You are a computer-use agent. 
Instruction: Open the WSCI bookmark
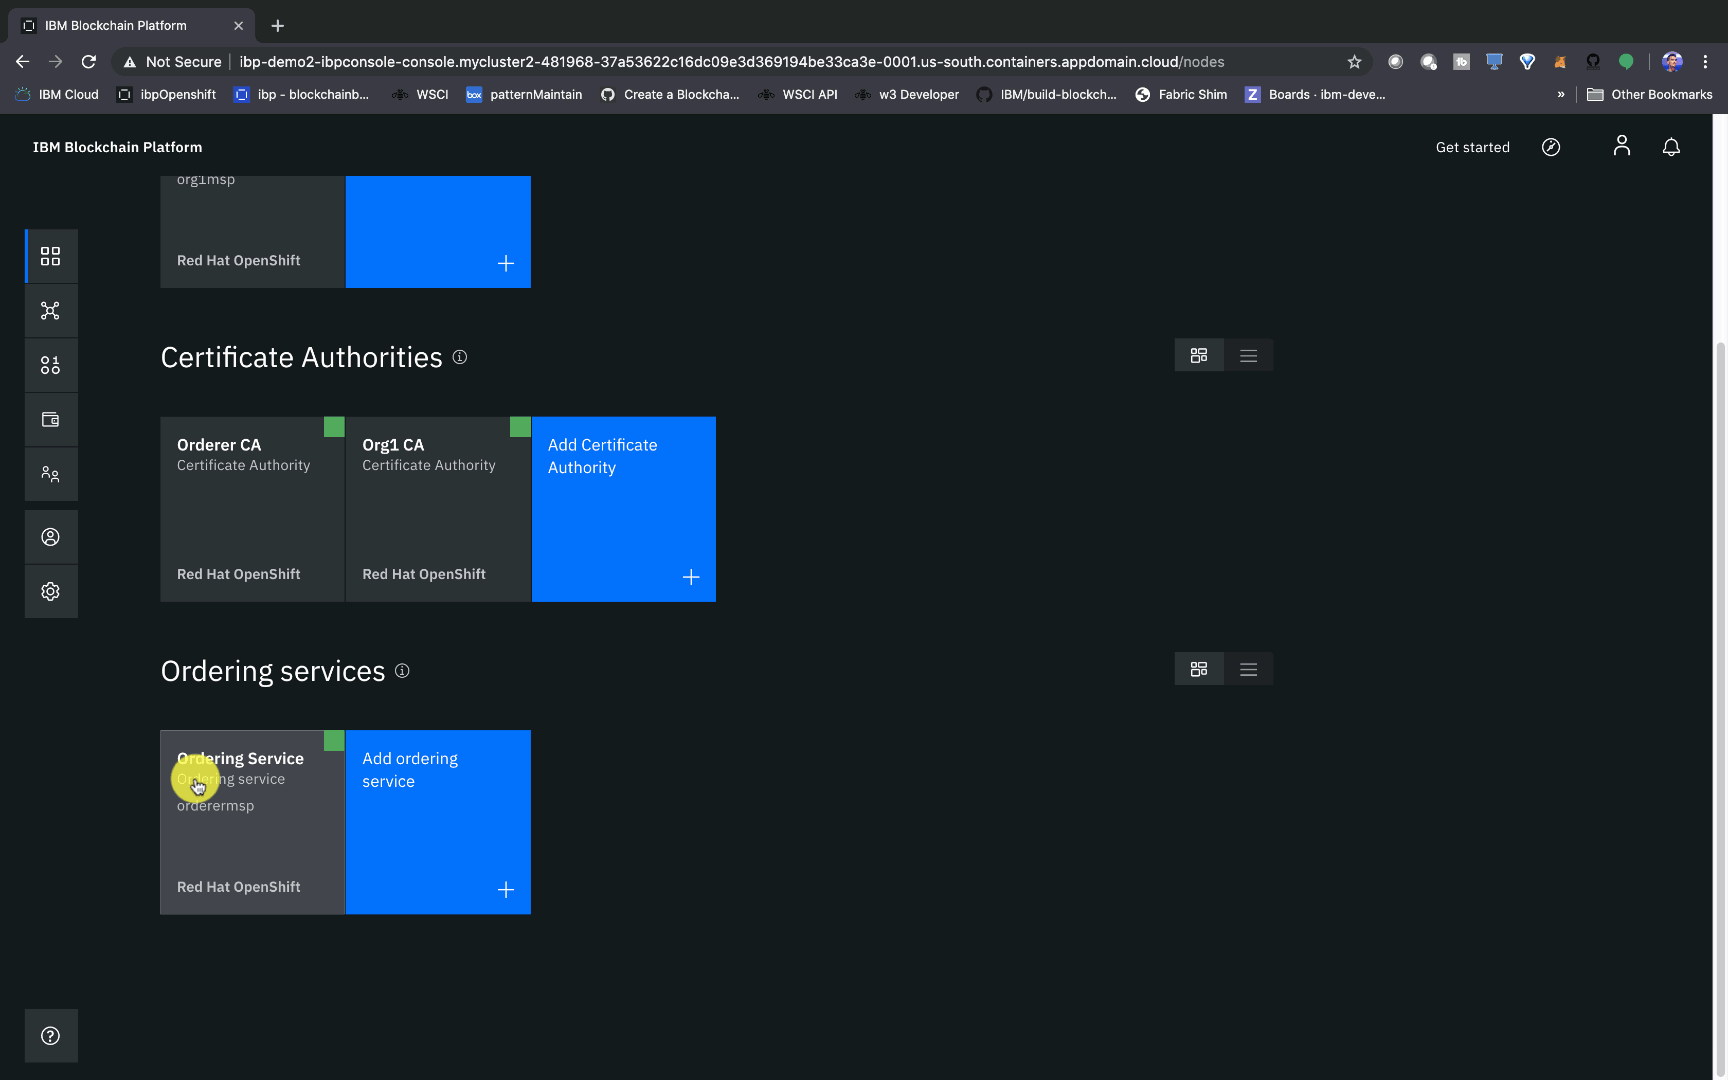420,95
